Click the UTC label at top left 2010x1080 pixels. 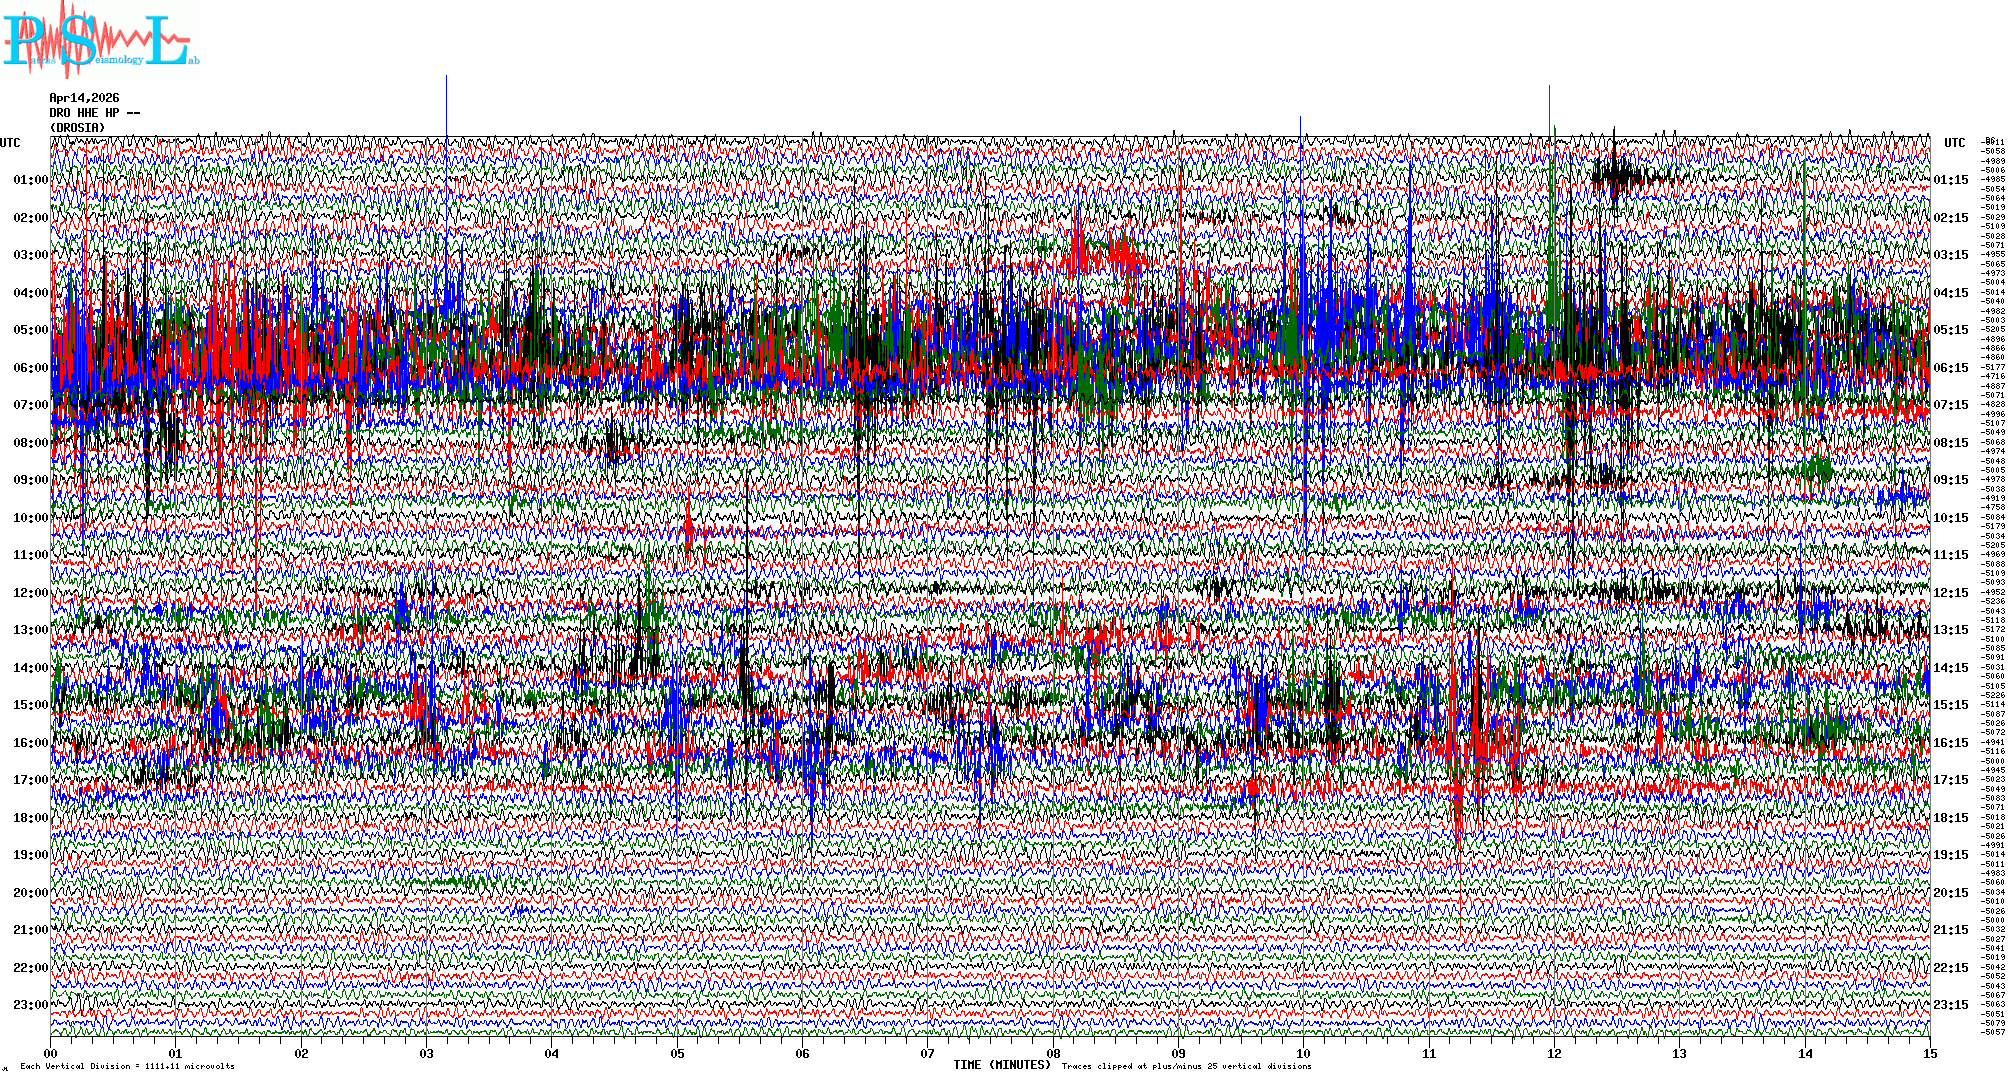coord(10,143)
